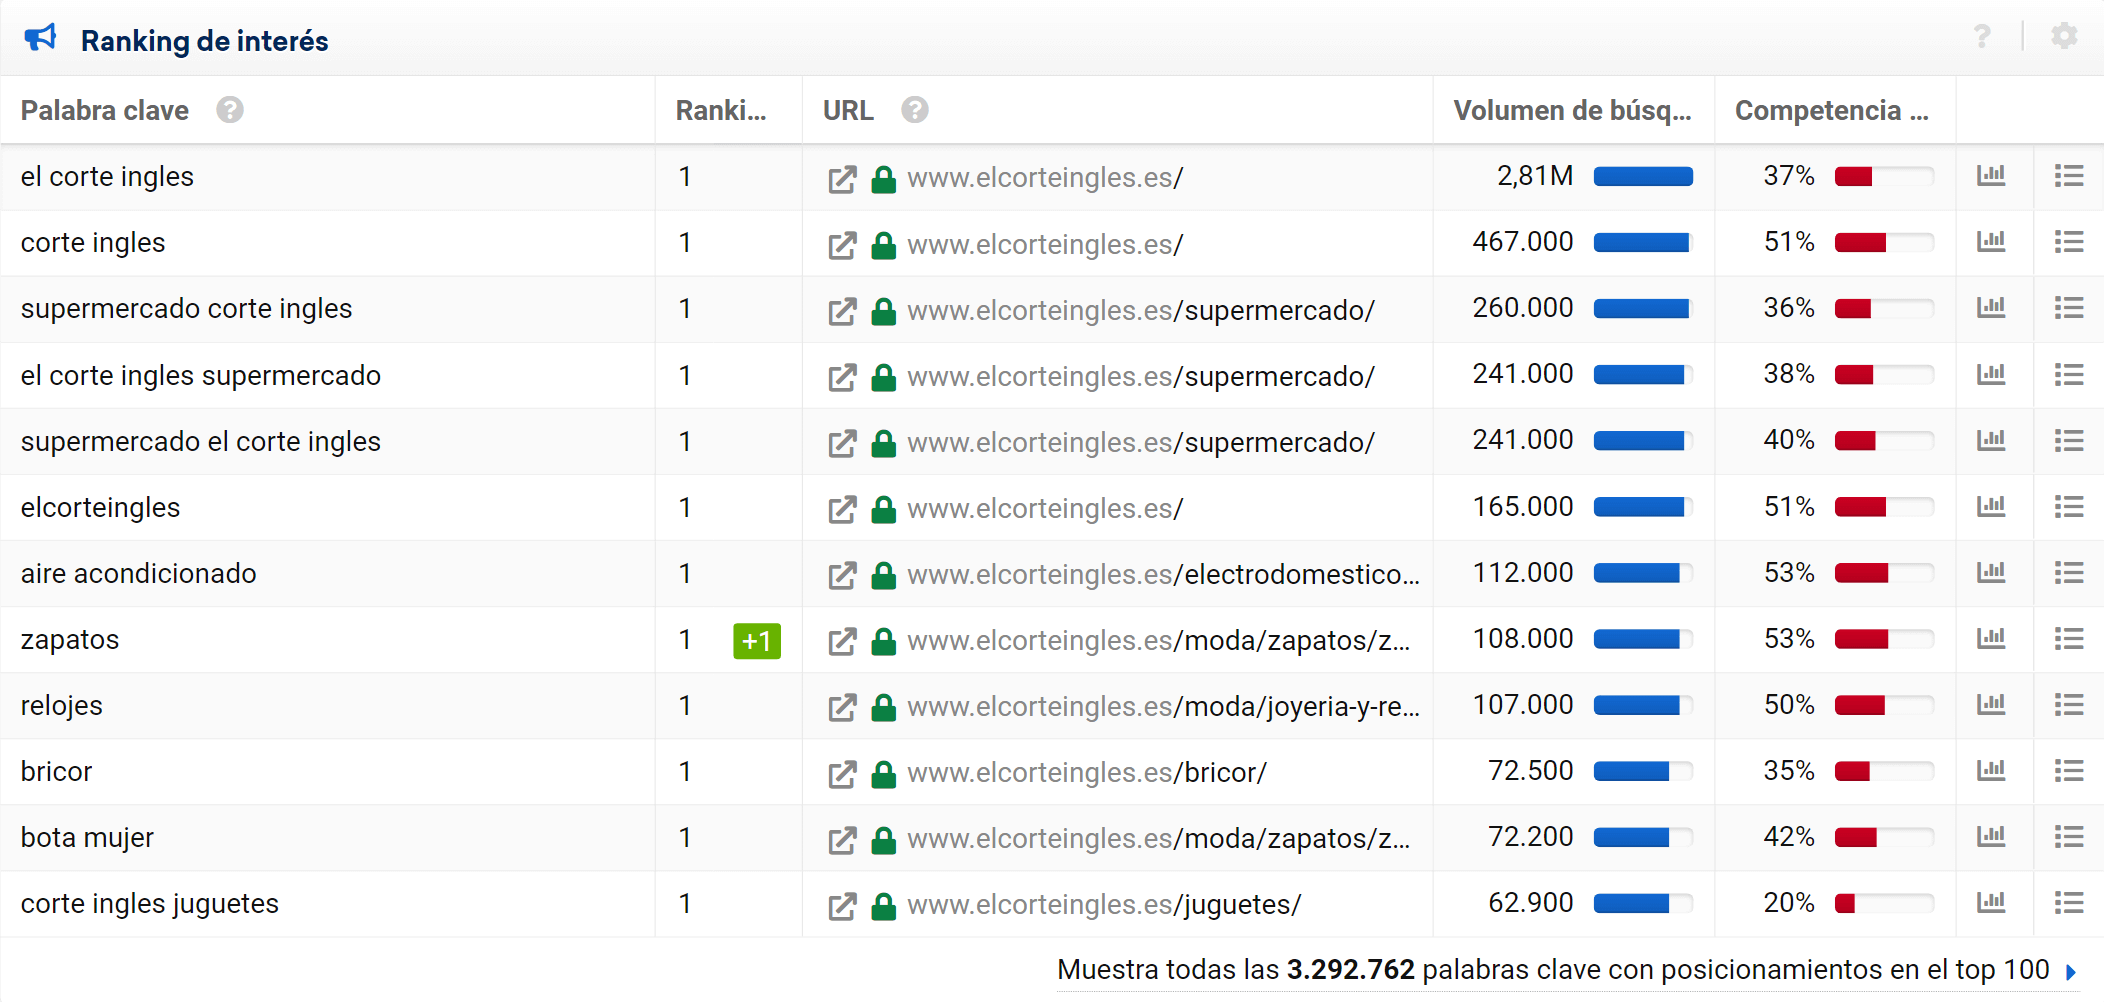Viewport: 2104px width, 1002px height.
Task: Open the www.elcorteingles.es/bricor/ URL link
Action: pyautogui.click(x=1087, y=772)
